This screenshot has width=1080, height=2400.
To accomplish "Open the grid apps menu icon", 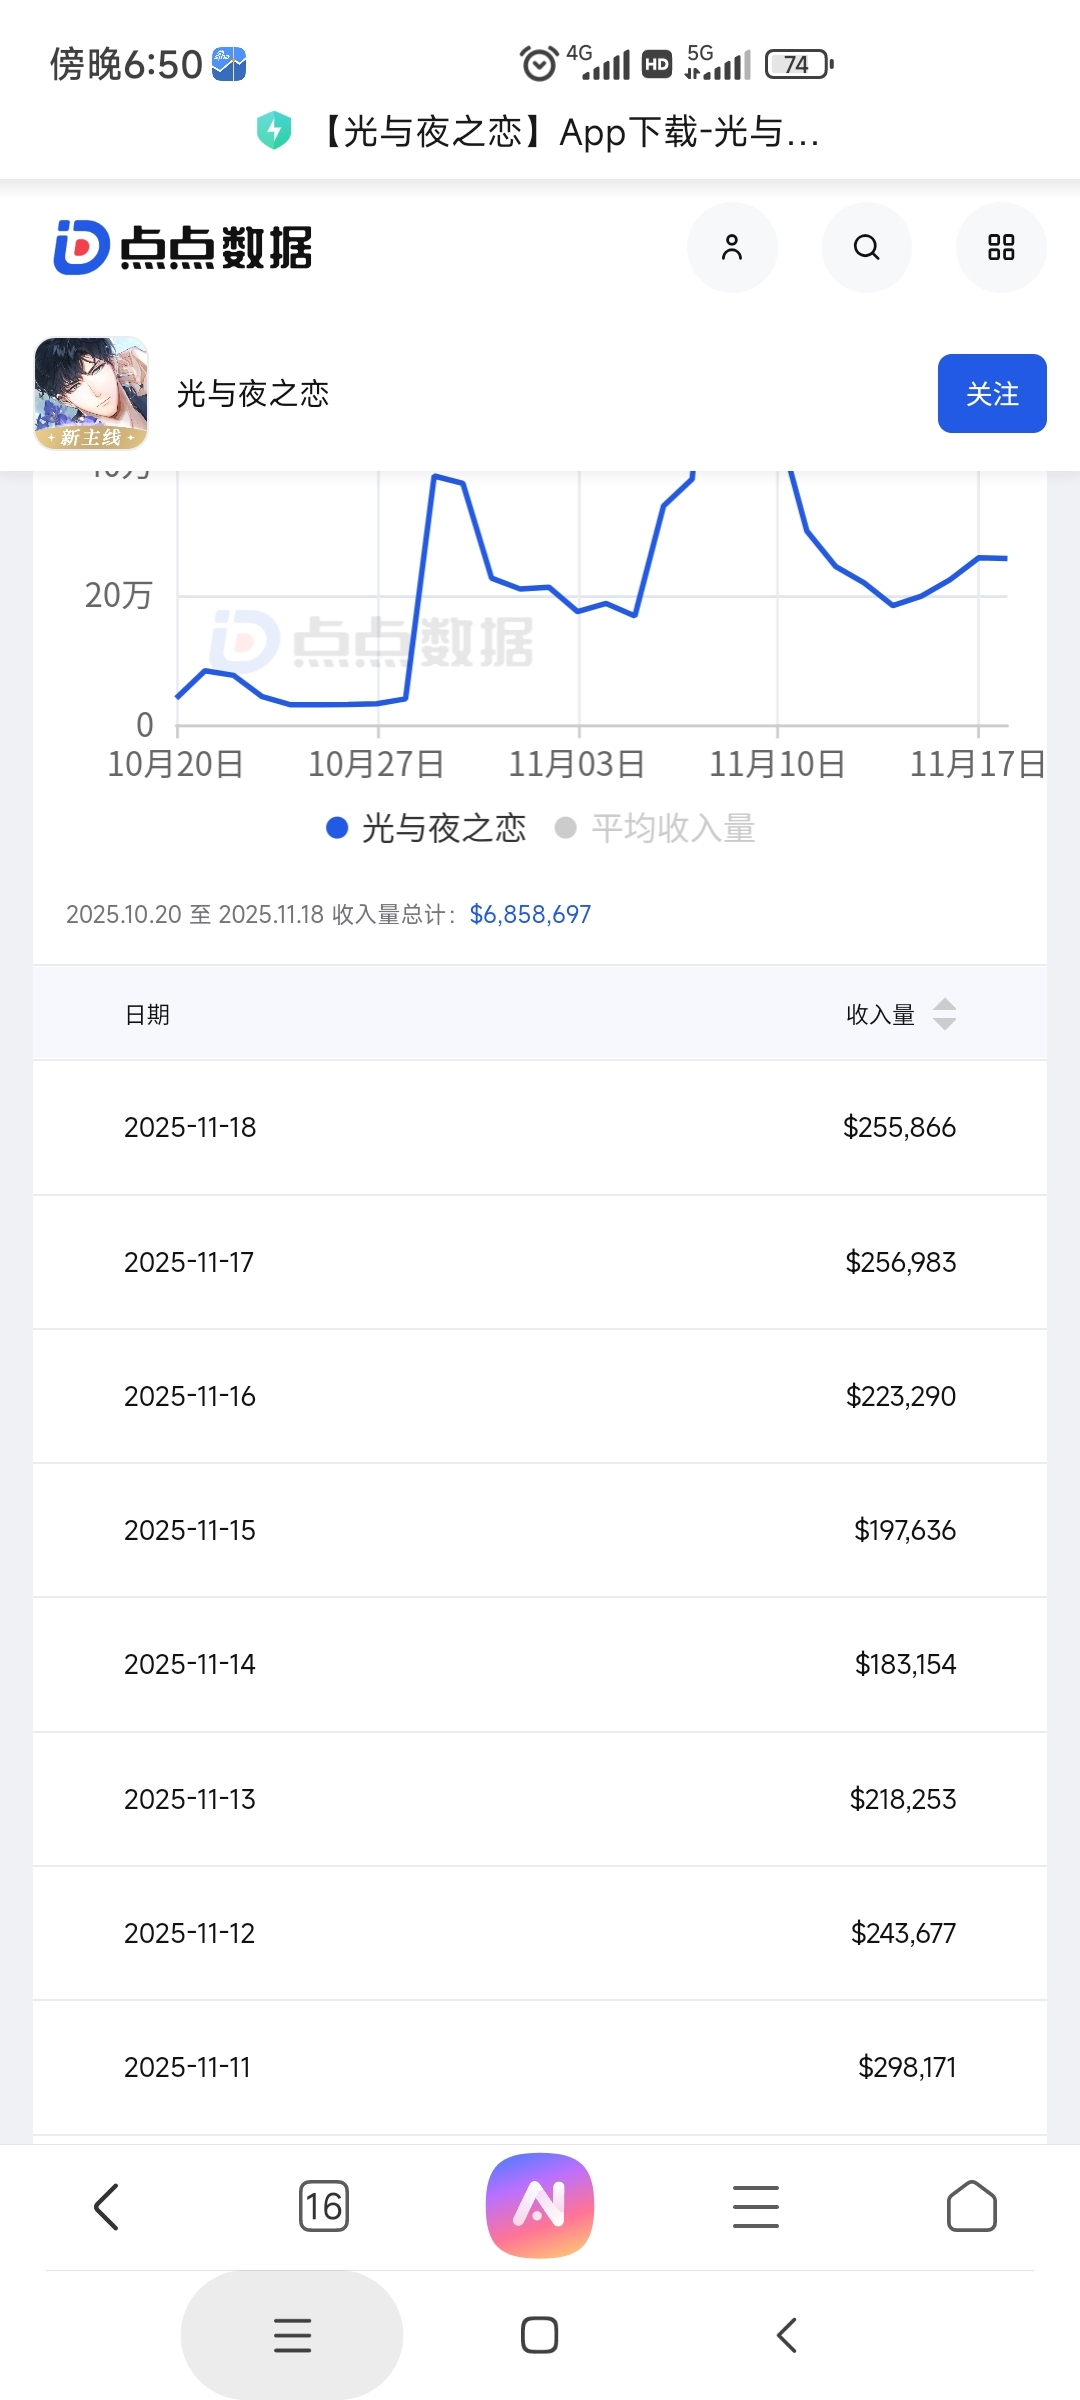I will 1001,248.
